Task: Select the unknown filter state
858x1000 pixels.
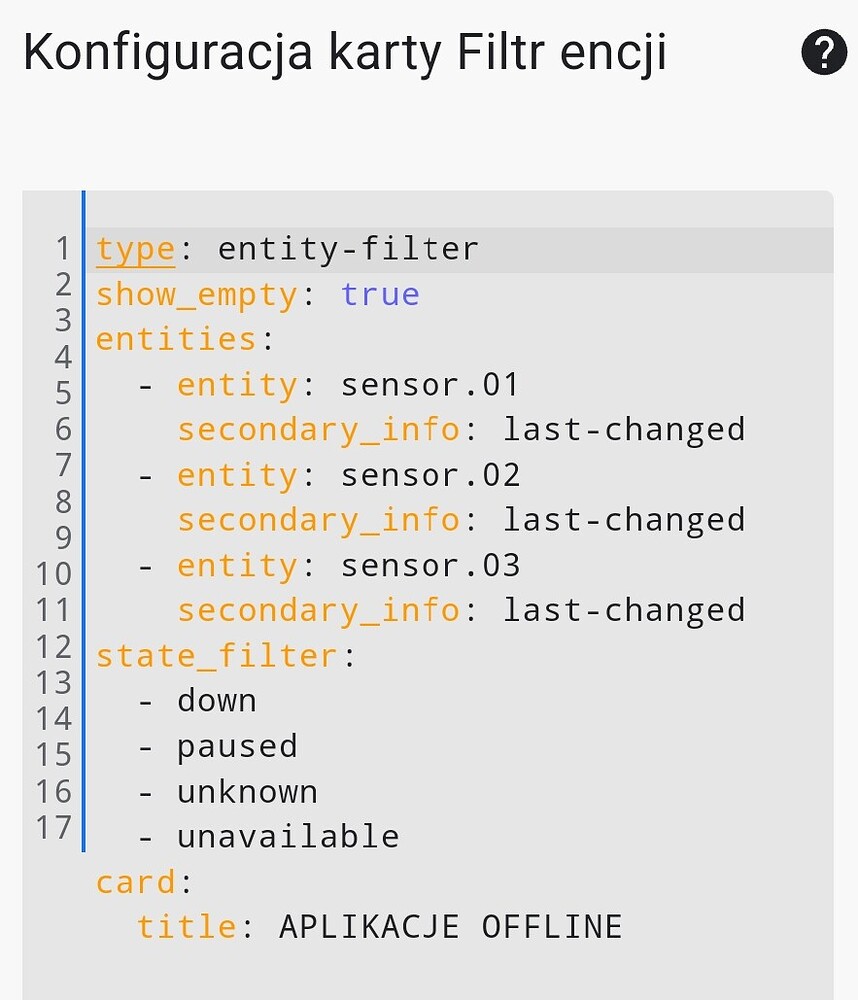Action: pos(247,791)
